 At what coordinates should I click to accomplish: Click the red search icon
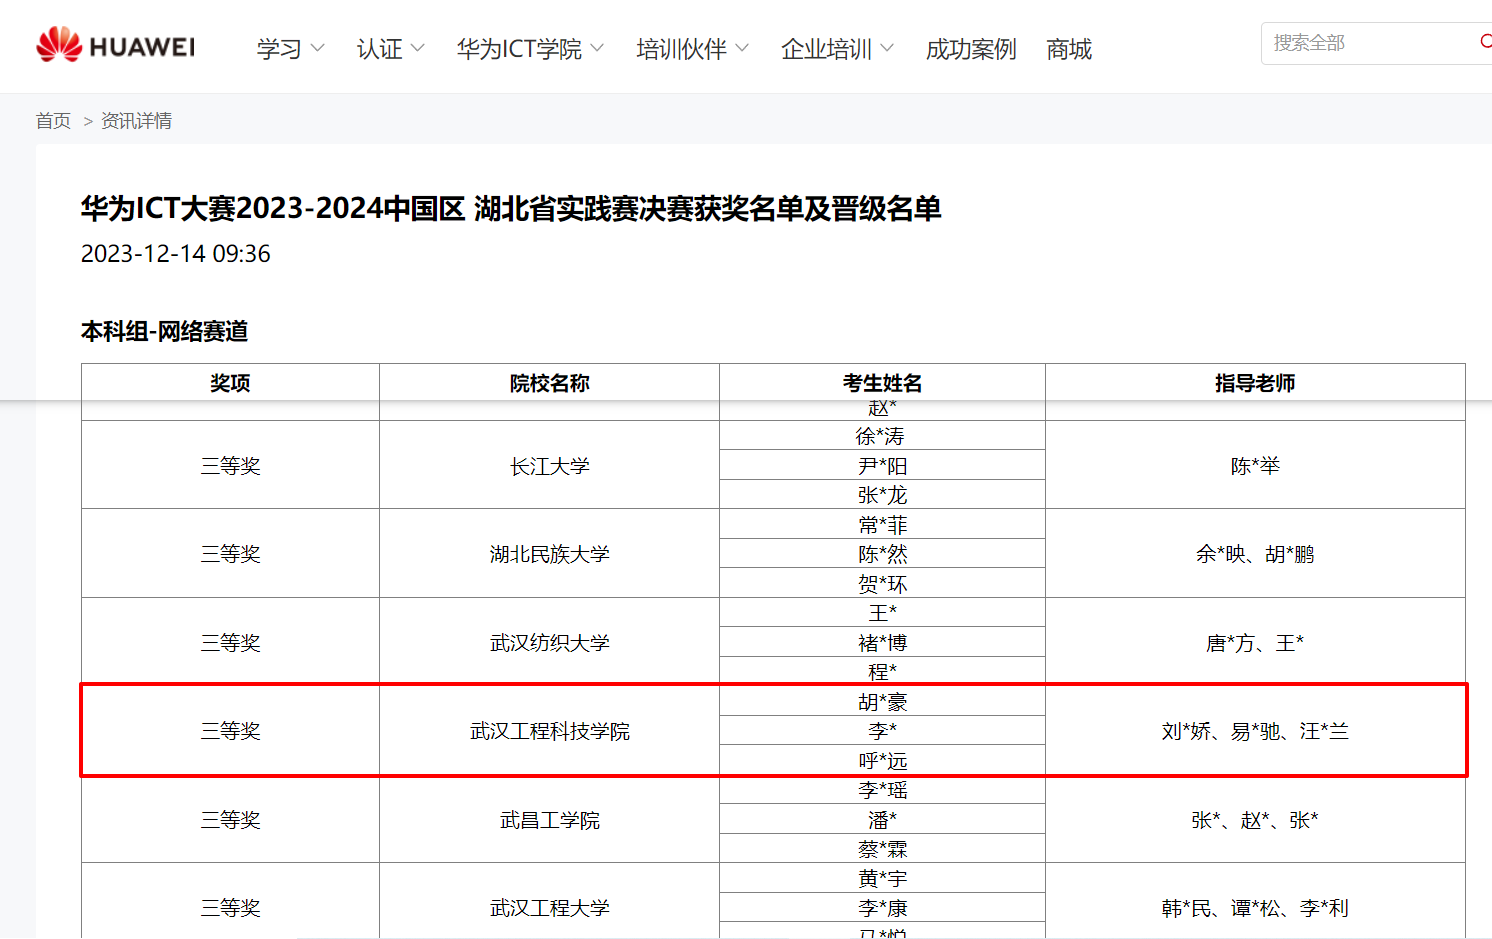[x=1485, y=42]
